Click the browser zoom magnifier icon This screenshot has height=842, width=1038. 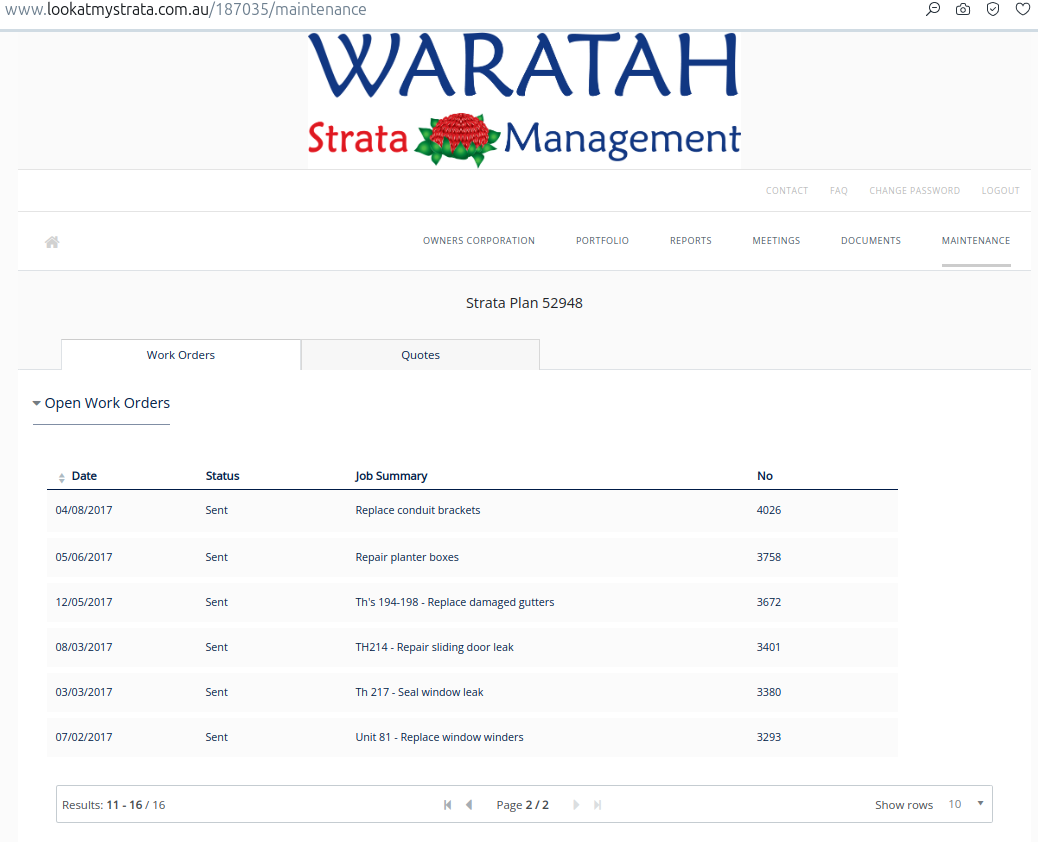(933, 9)
